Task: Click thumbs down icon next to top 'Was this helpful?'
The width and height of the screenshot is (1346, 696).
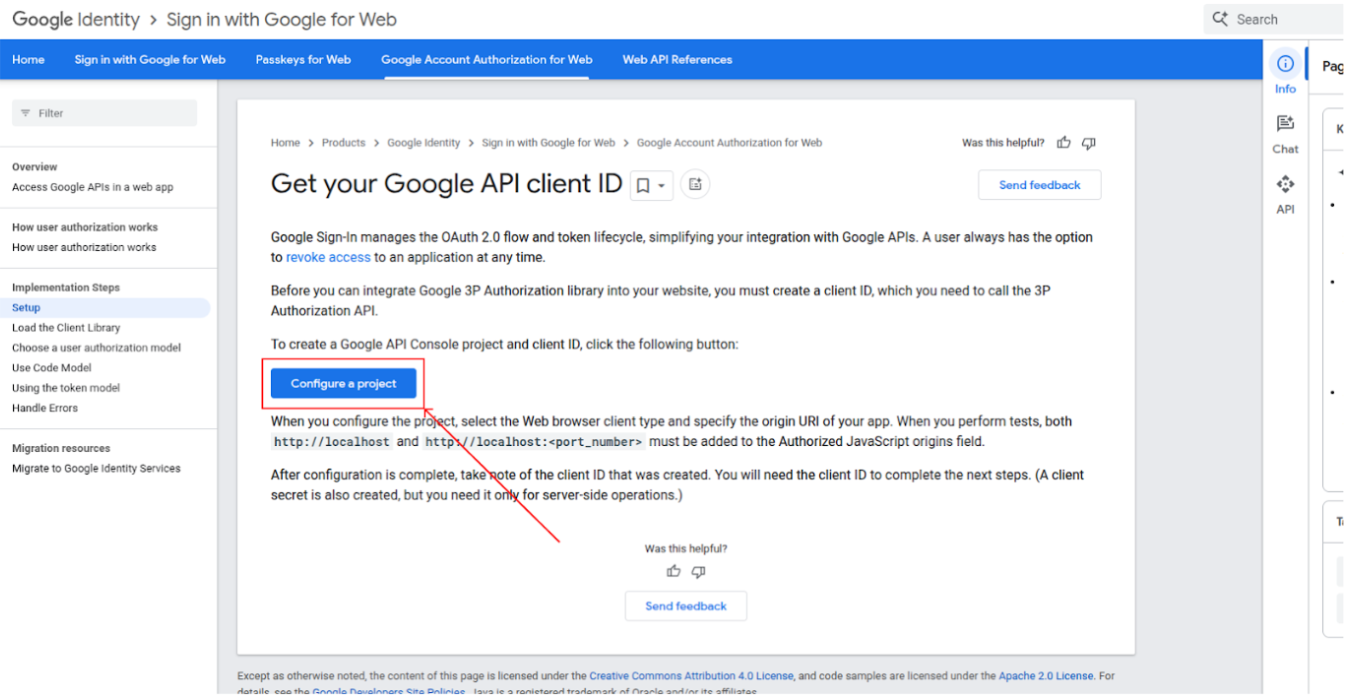Action: (x=1089, y=143)
